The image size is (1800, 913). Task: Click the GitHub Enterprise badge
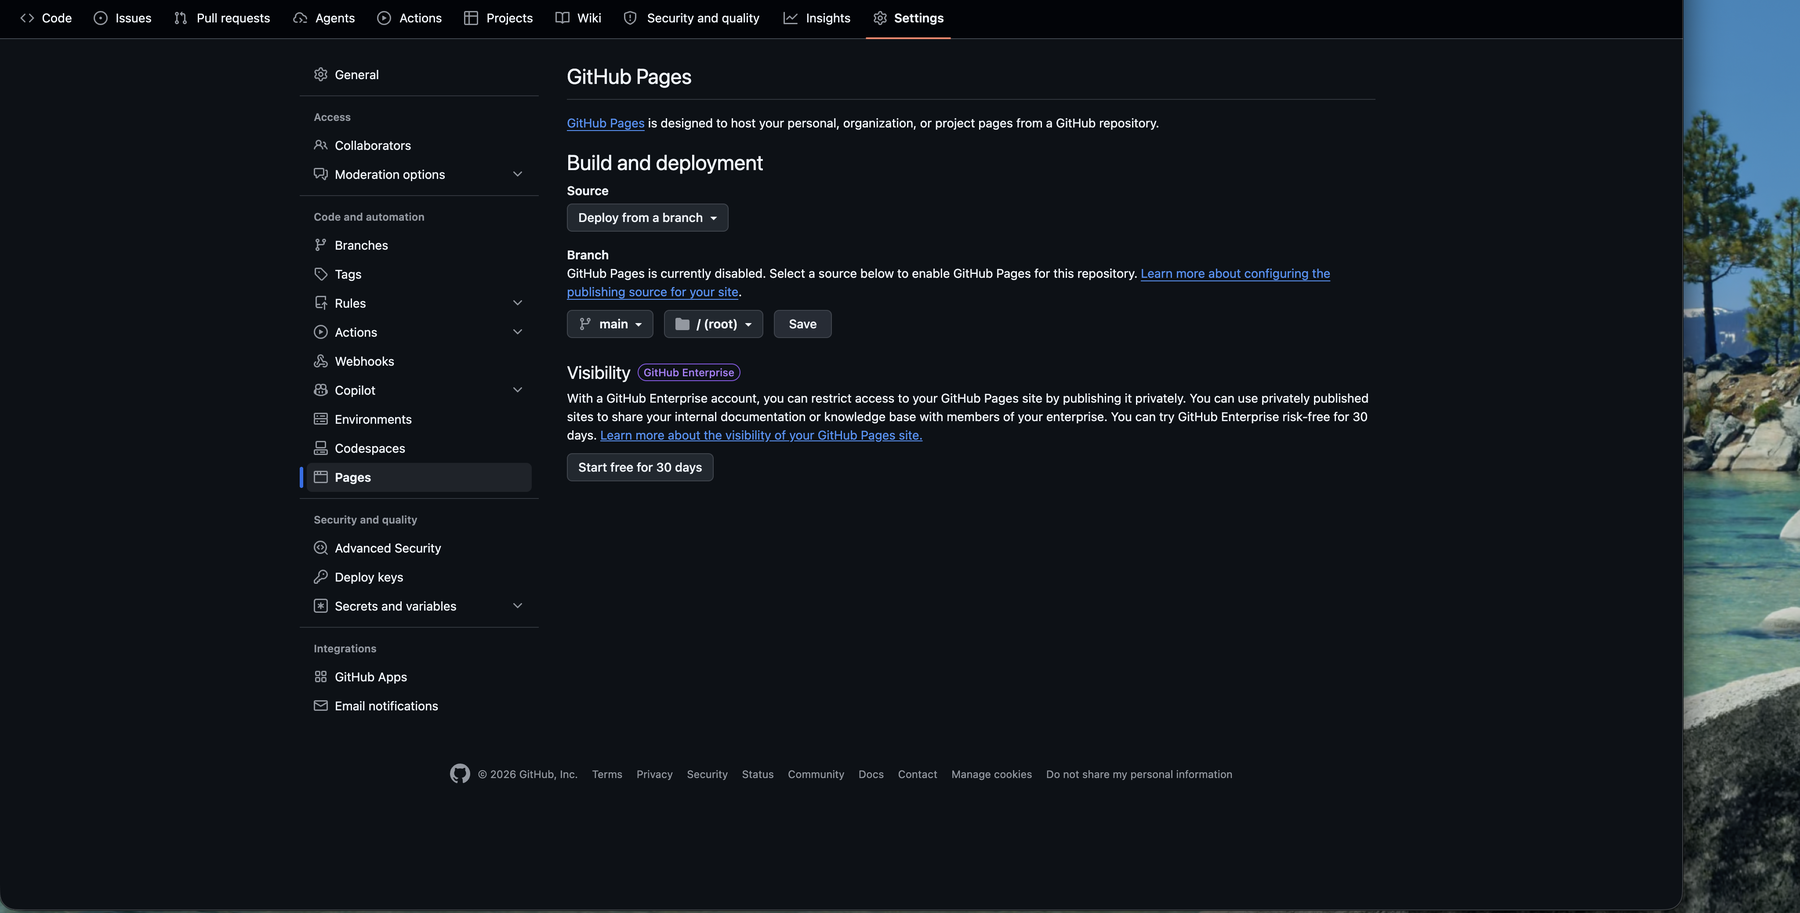(689, 373)
